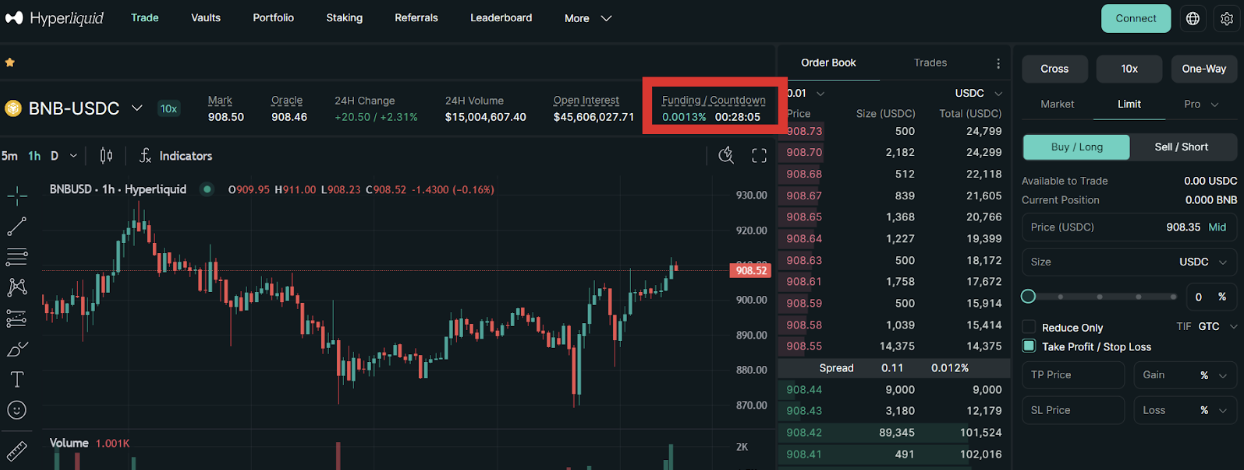Select the Market order tab
The width and height of the screenshot is (1244, 470).
pyautogui.click(x=1057, y=104)
